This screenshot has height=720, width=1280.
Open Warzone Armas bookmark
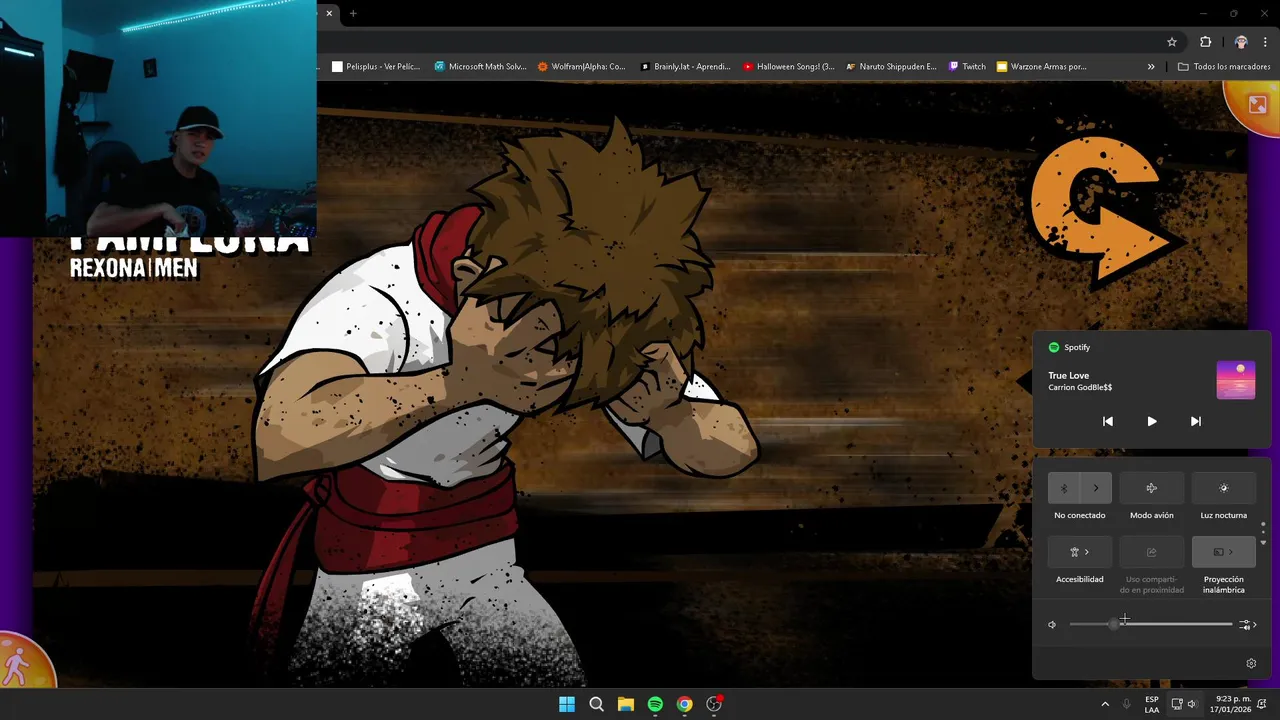pyautogui.click(x=1042, y=67)
